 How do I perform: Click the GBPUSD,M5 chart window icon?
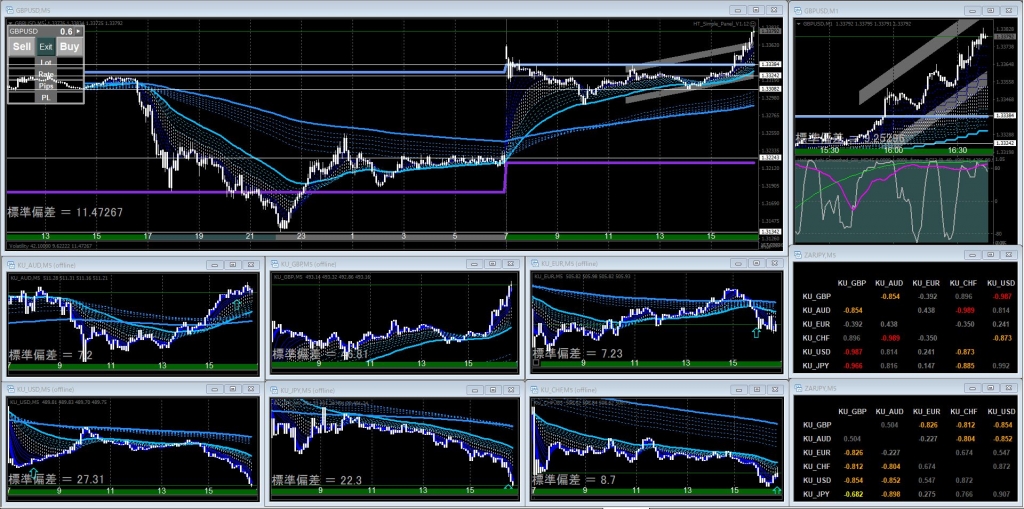[9, 9]
